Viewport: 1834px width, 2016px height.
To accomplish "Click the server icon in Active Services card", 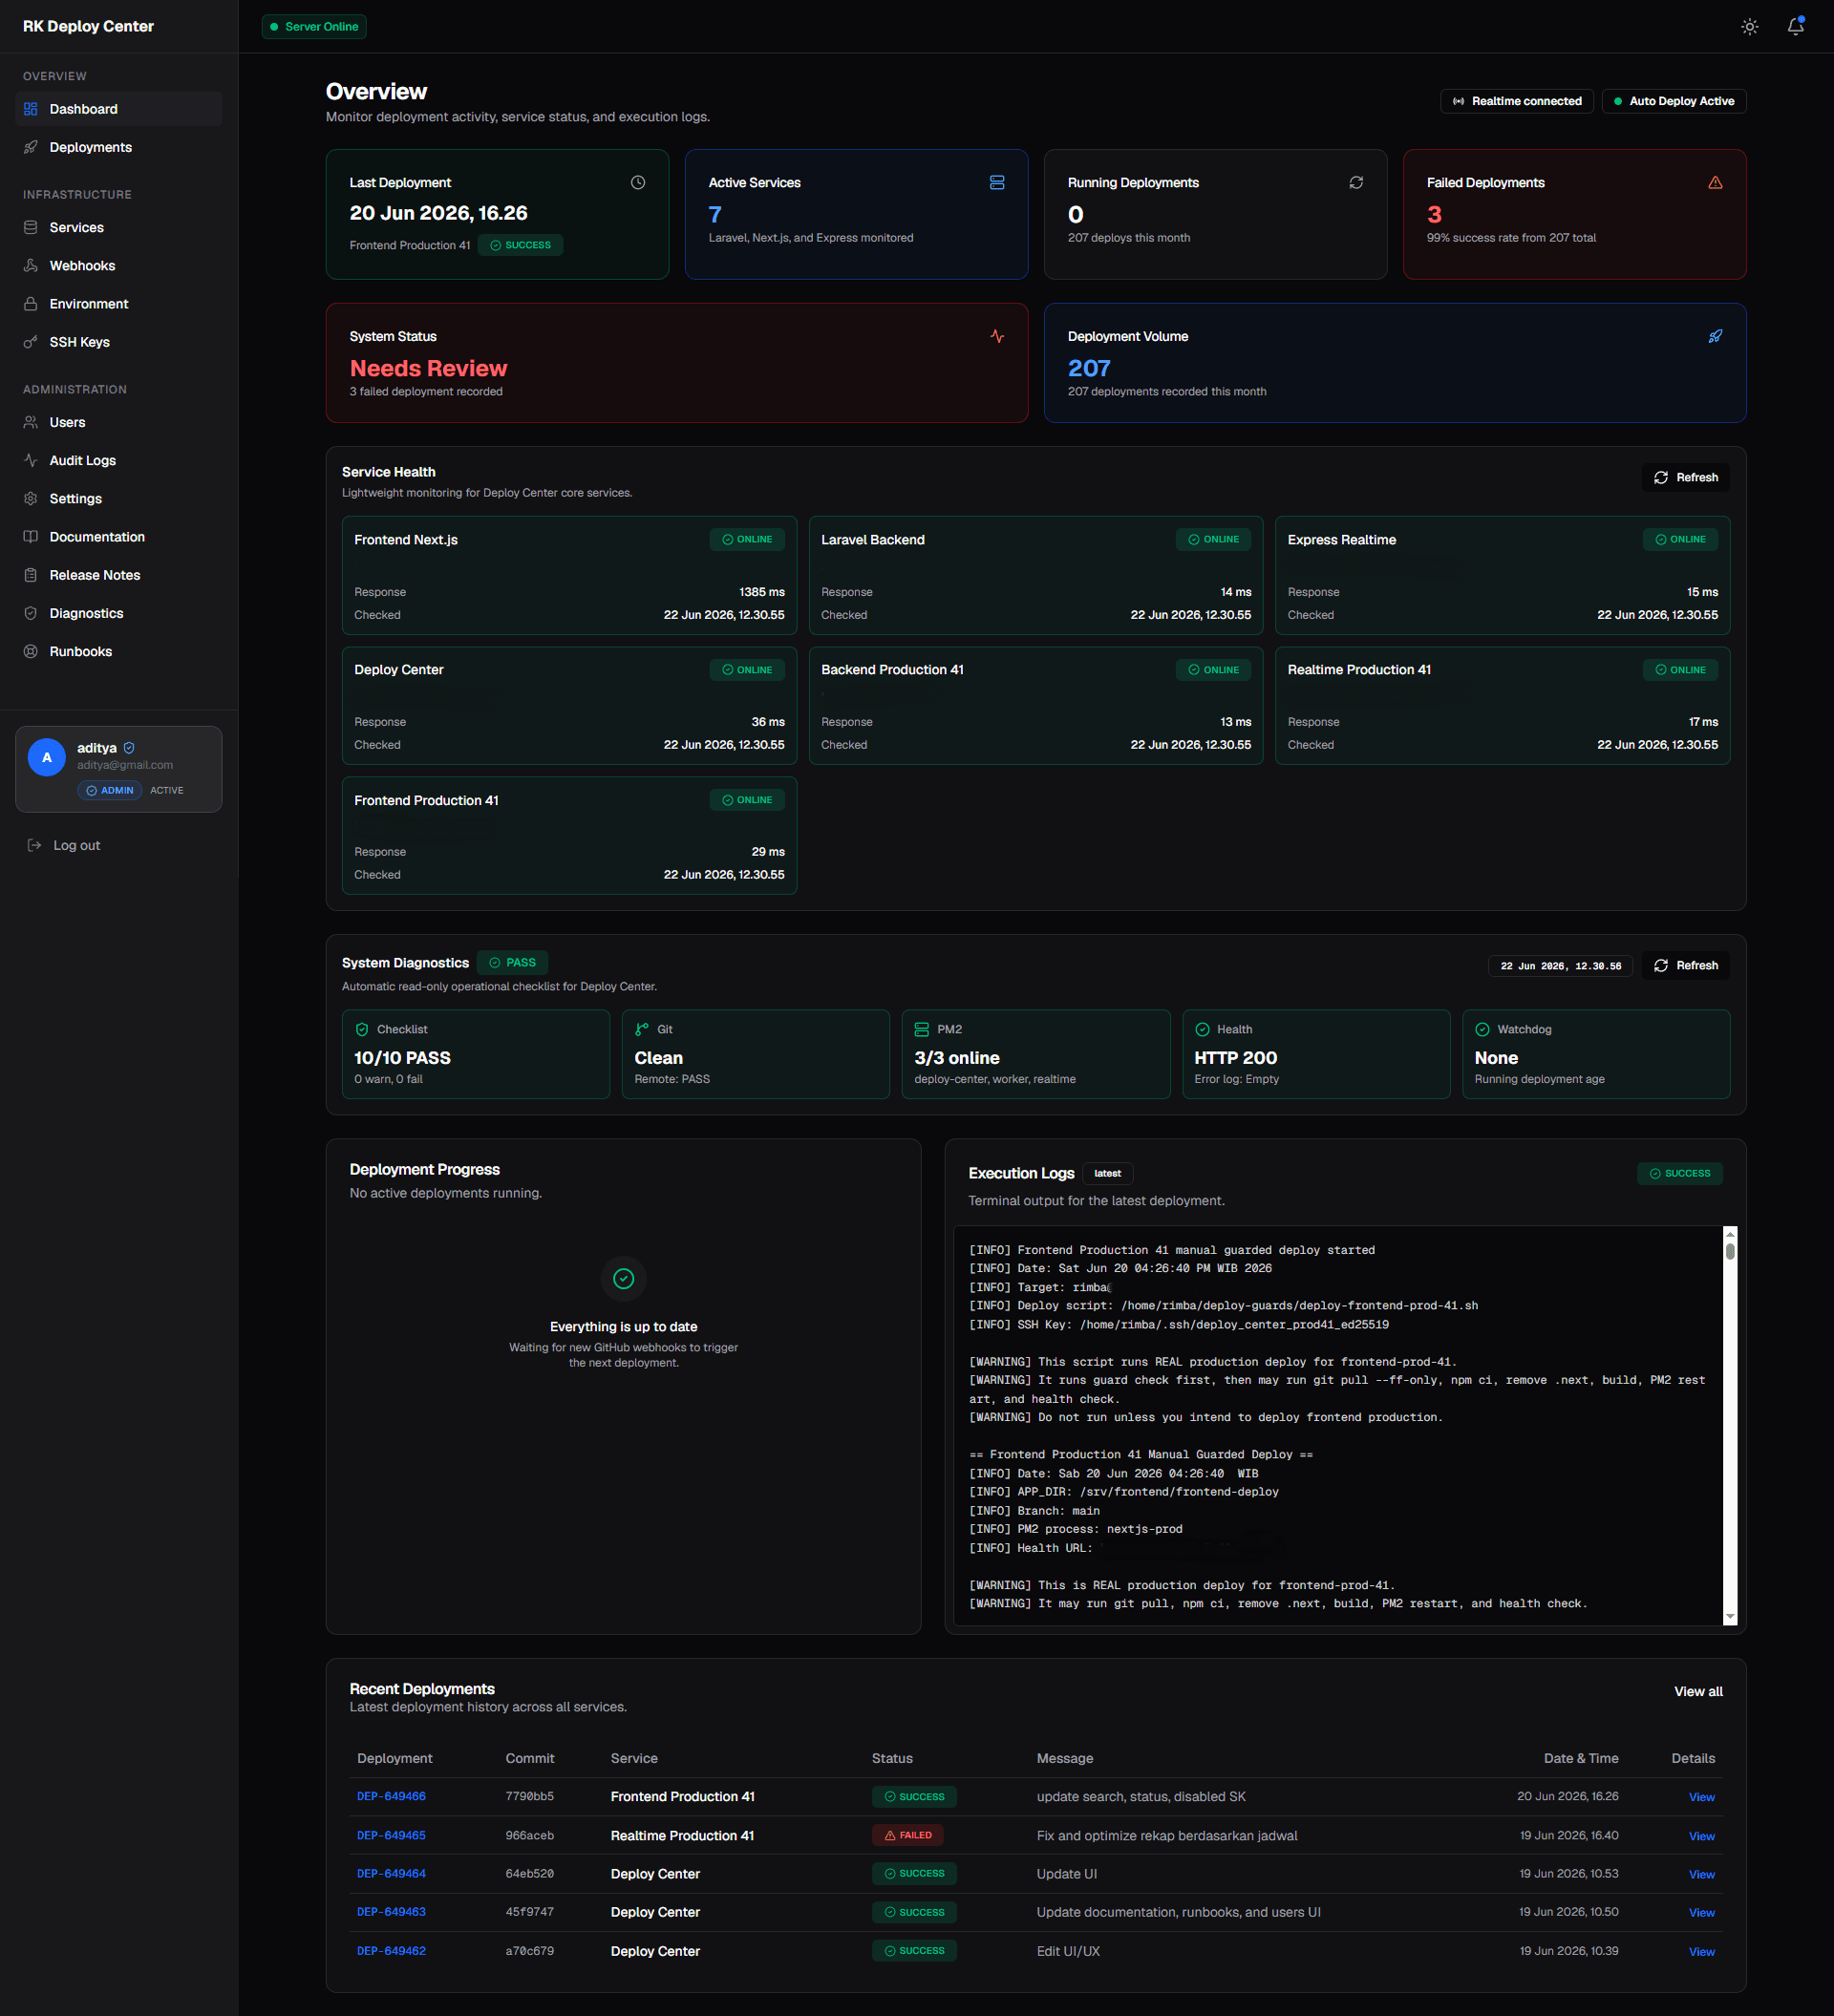I will click(997, 182).
